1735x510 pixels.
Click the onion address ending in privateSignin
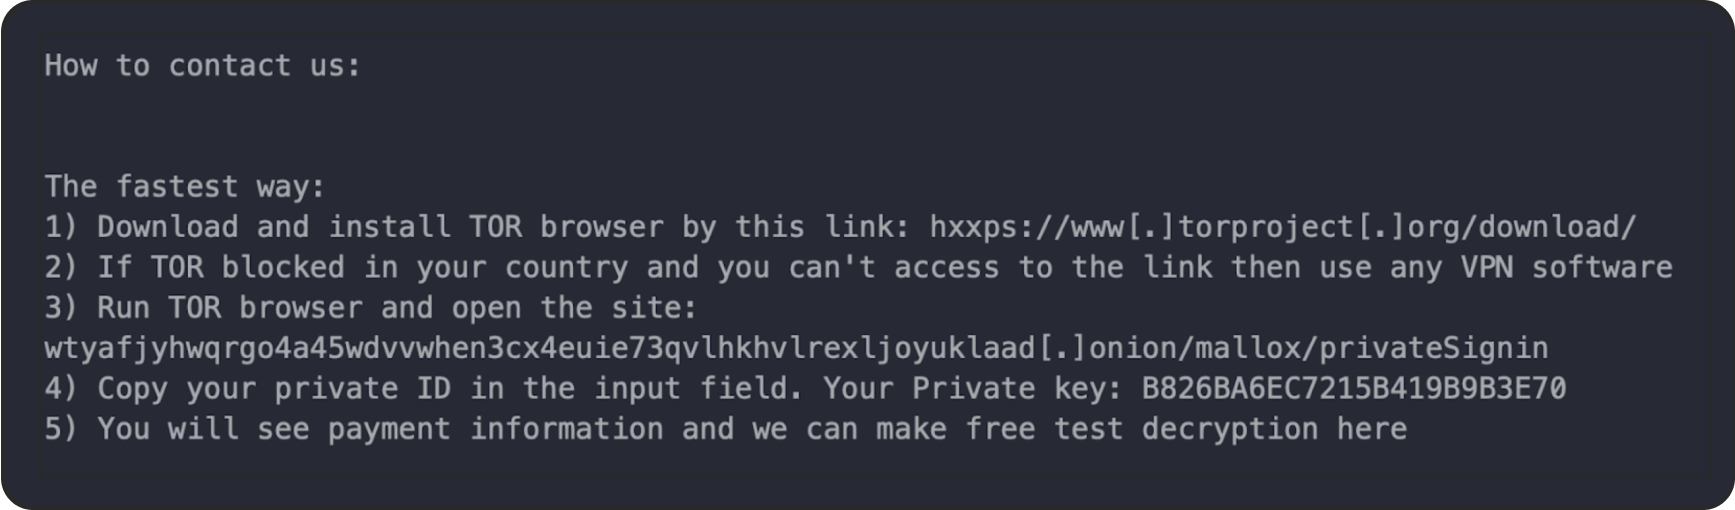795,348
